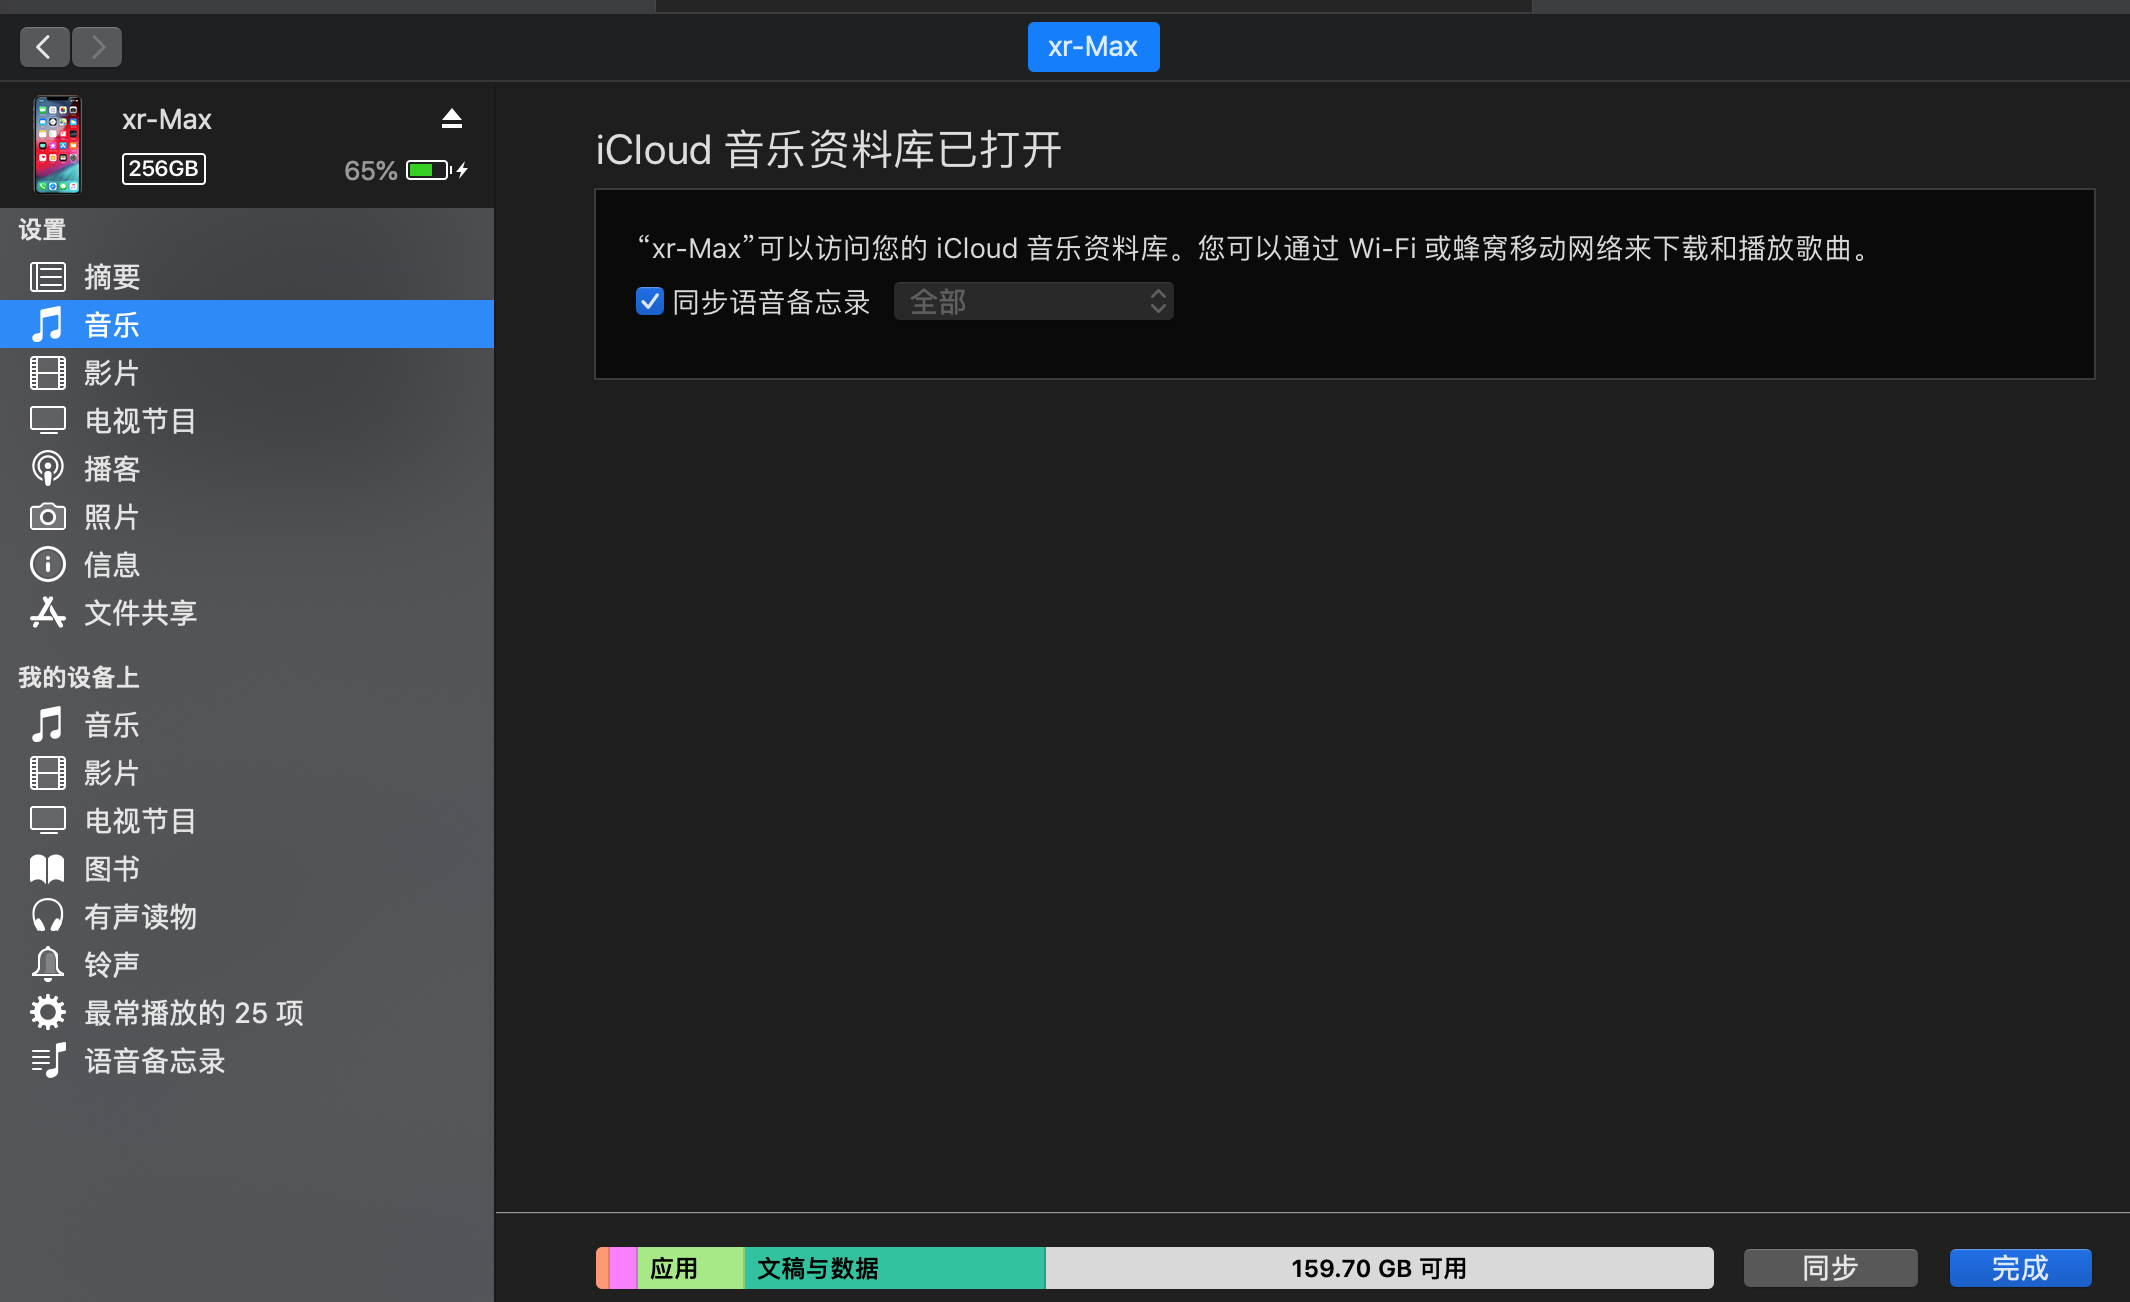Expand the 全部 dropdown menu
2130x1302 pixels.
tap(1033, 301)
